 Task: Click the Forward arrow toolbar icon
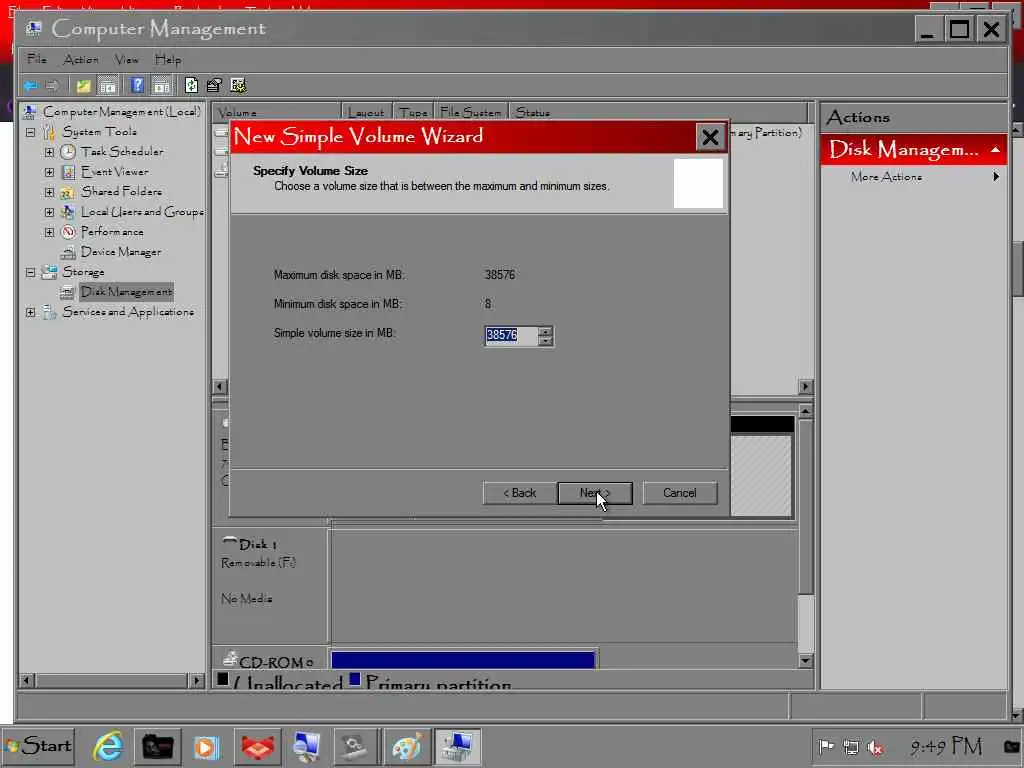[53, 86]
